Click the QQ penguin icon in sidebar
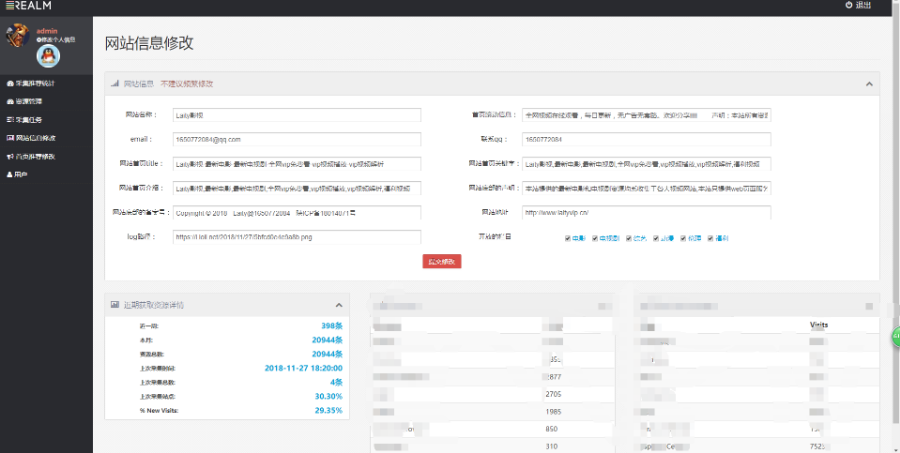 coord(48,56)
